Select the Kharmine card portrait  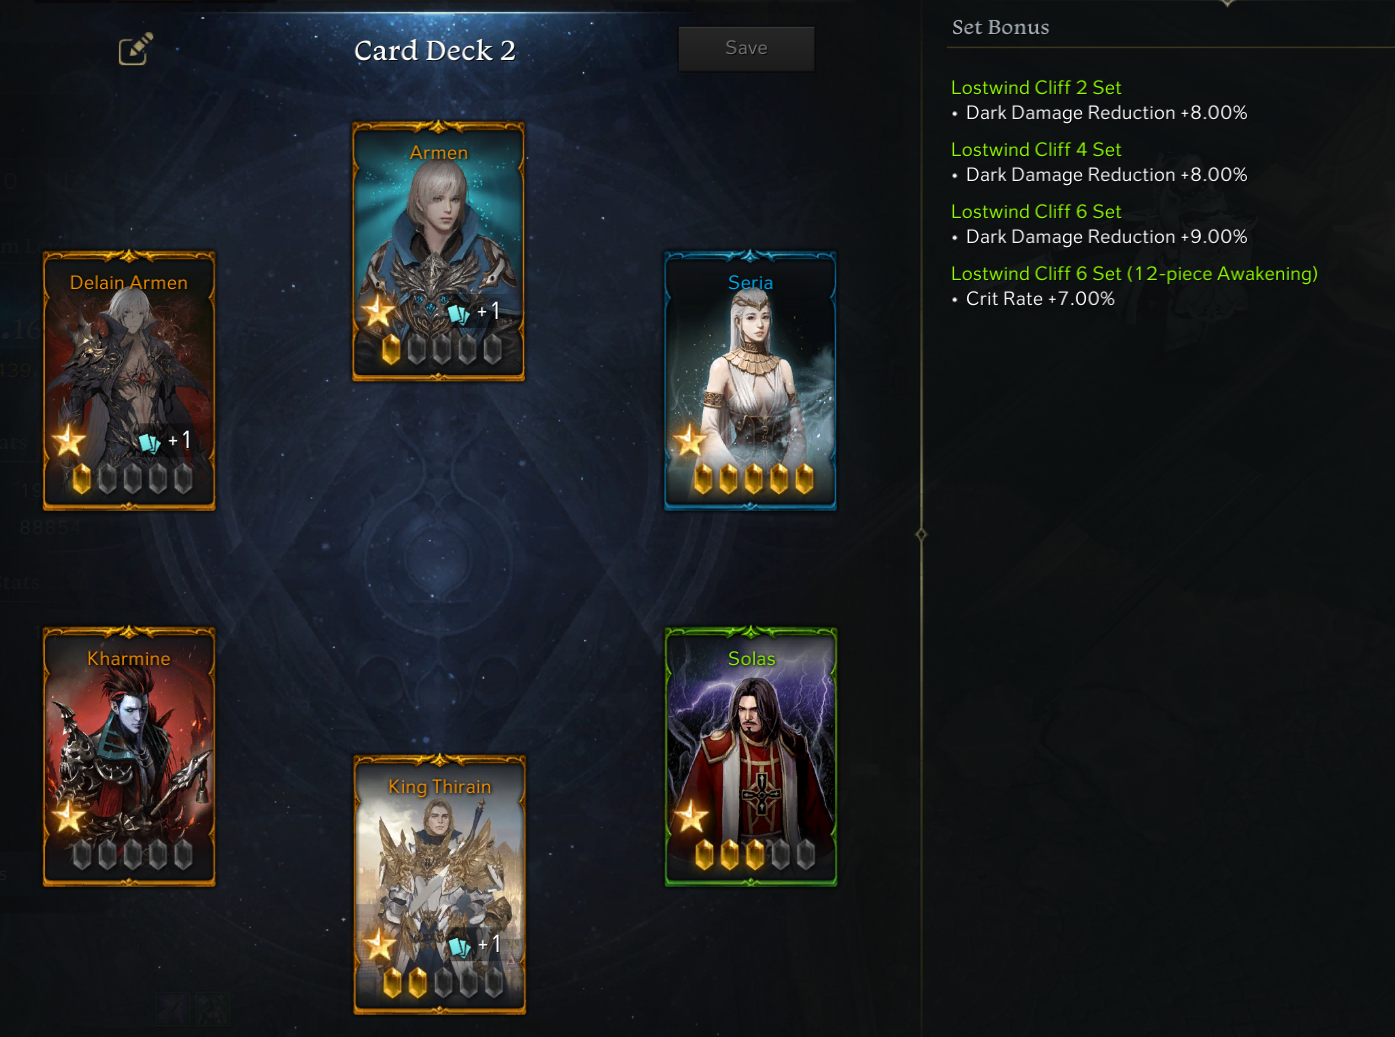(129, 757)
